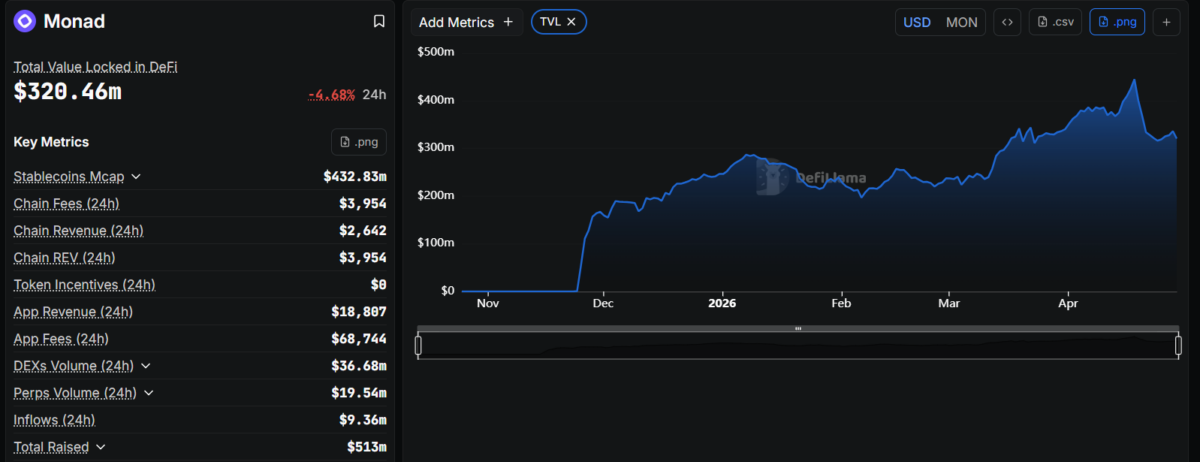Expand the Perps Volume (24h) row

tap(149, 393)
